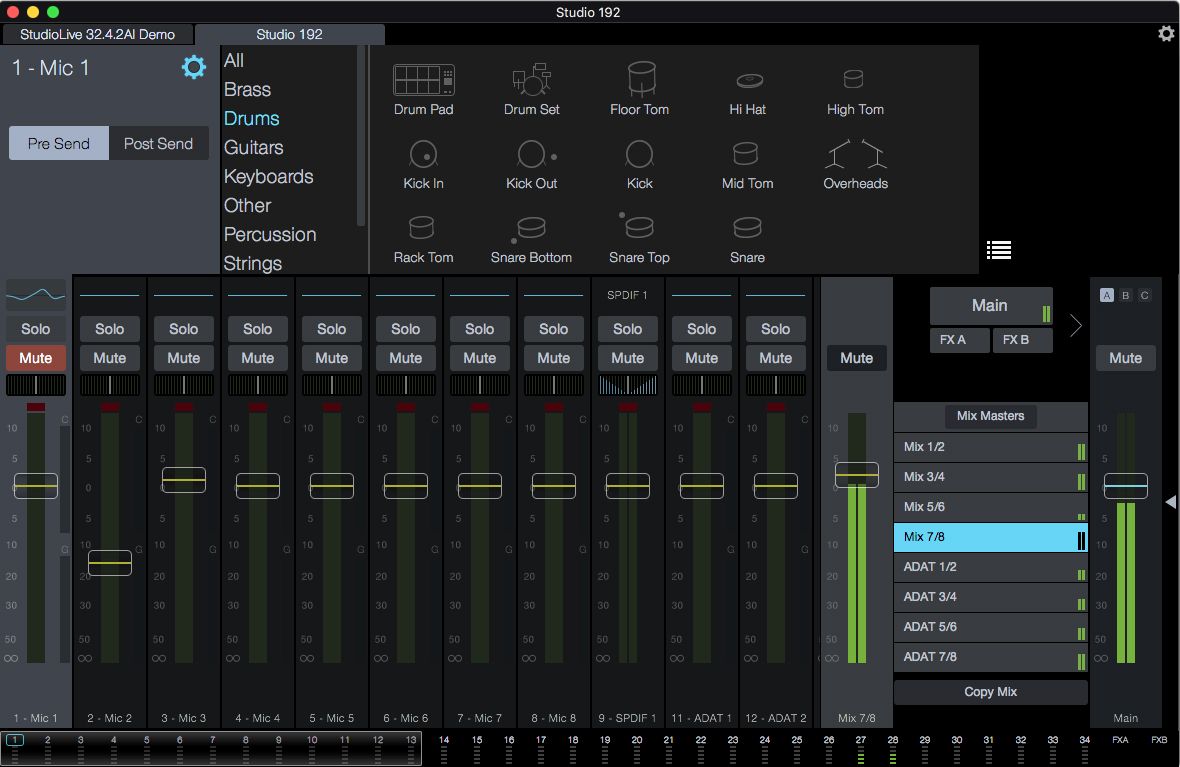Select the Main mix button
The width and height of the screenshot is (1180, 767).
point(991,306)
